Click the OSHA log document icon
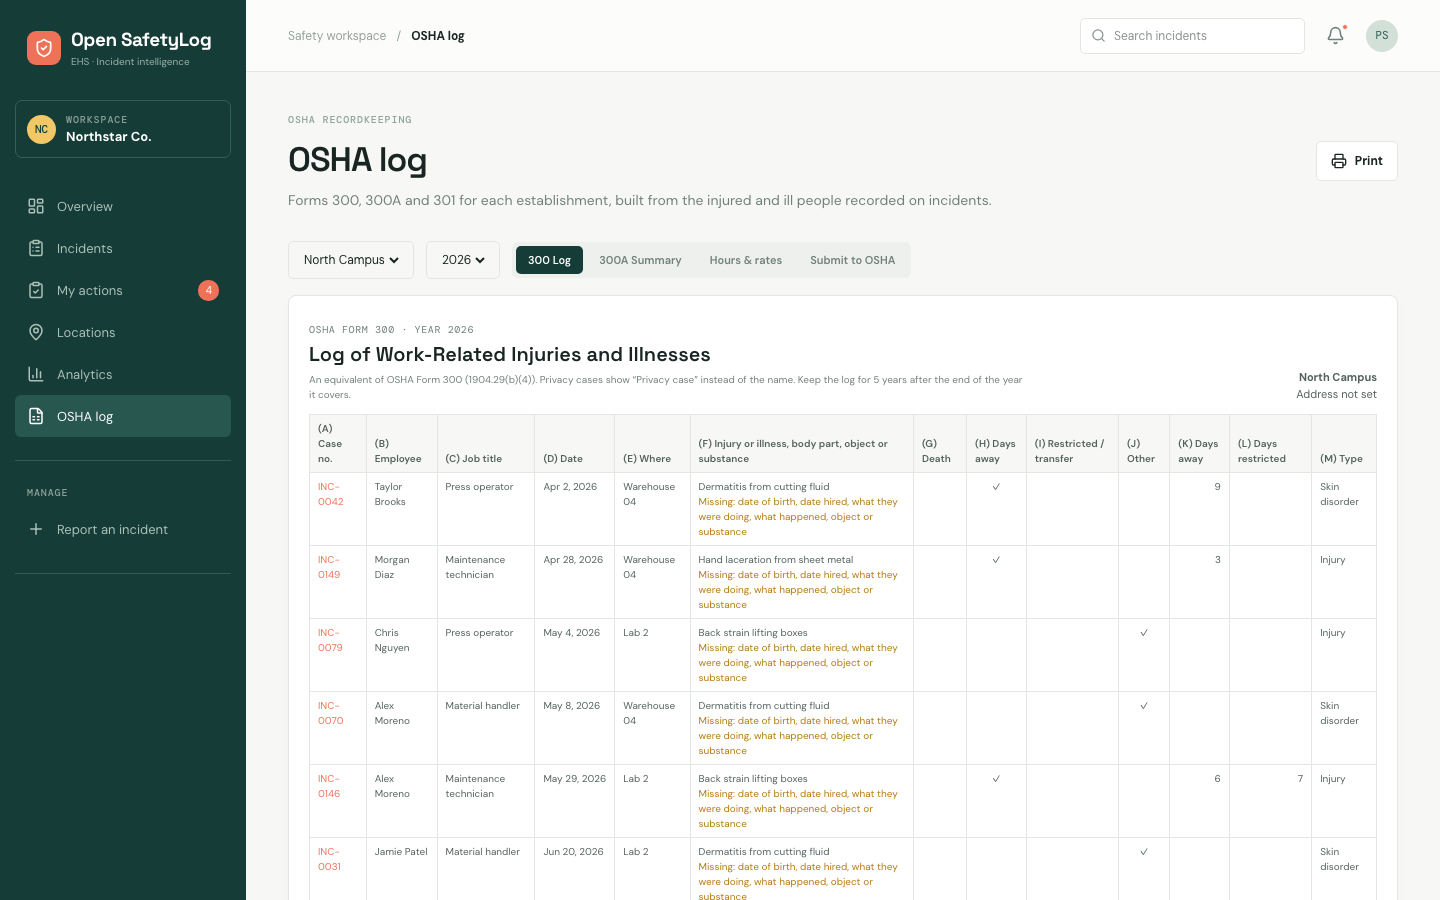Image resolution: width=1440 pixels, height=900 pixels. pos(36,416)
